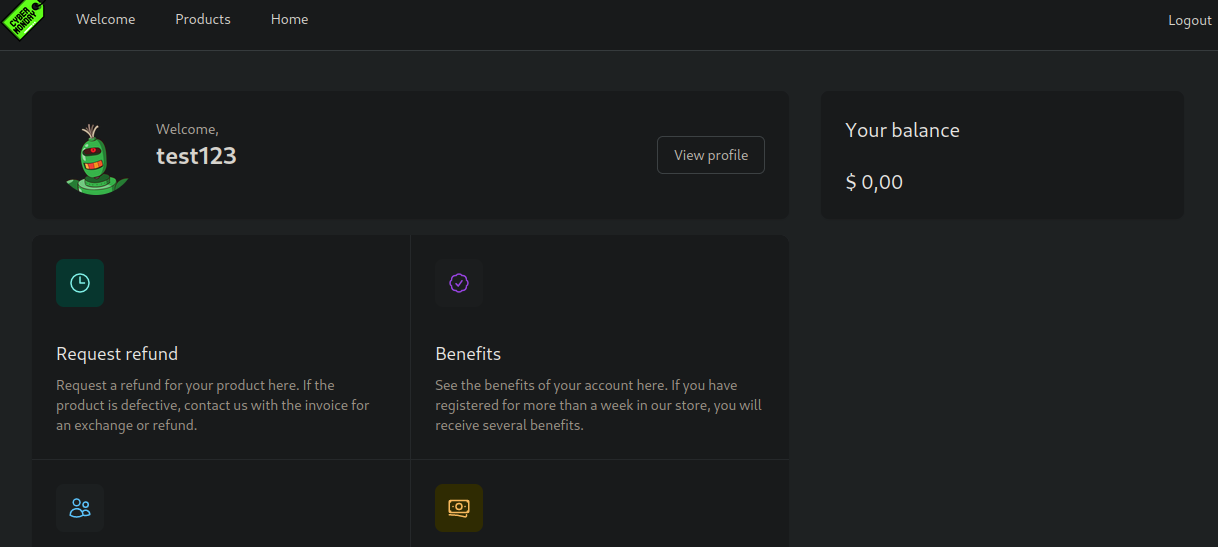
Task: Select Home in the top navigation
Action: [x=289, y=20]
